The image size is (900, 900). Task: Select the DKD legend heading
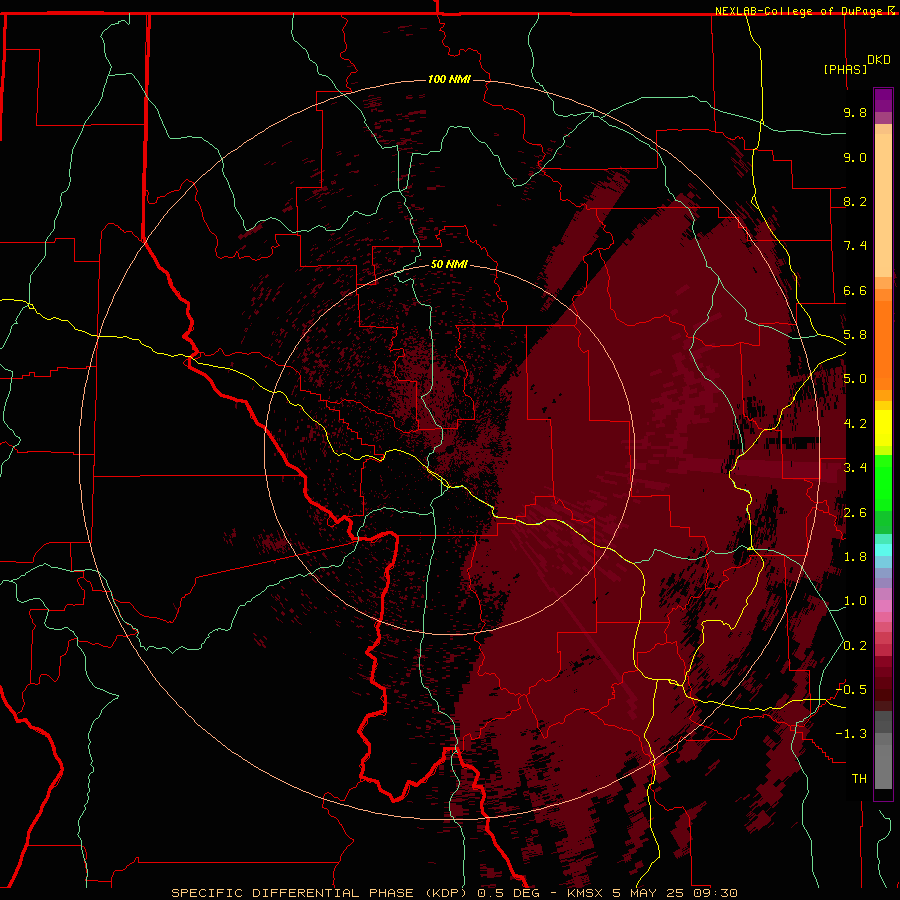pyautogui.click(x=879, y=60)
